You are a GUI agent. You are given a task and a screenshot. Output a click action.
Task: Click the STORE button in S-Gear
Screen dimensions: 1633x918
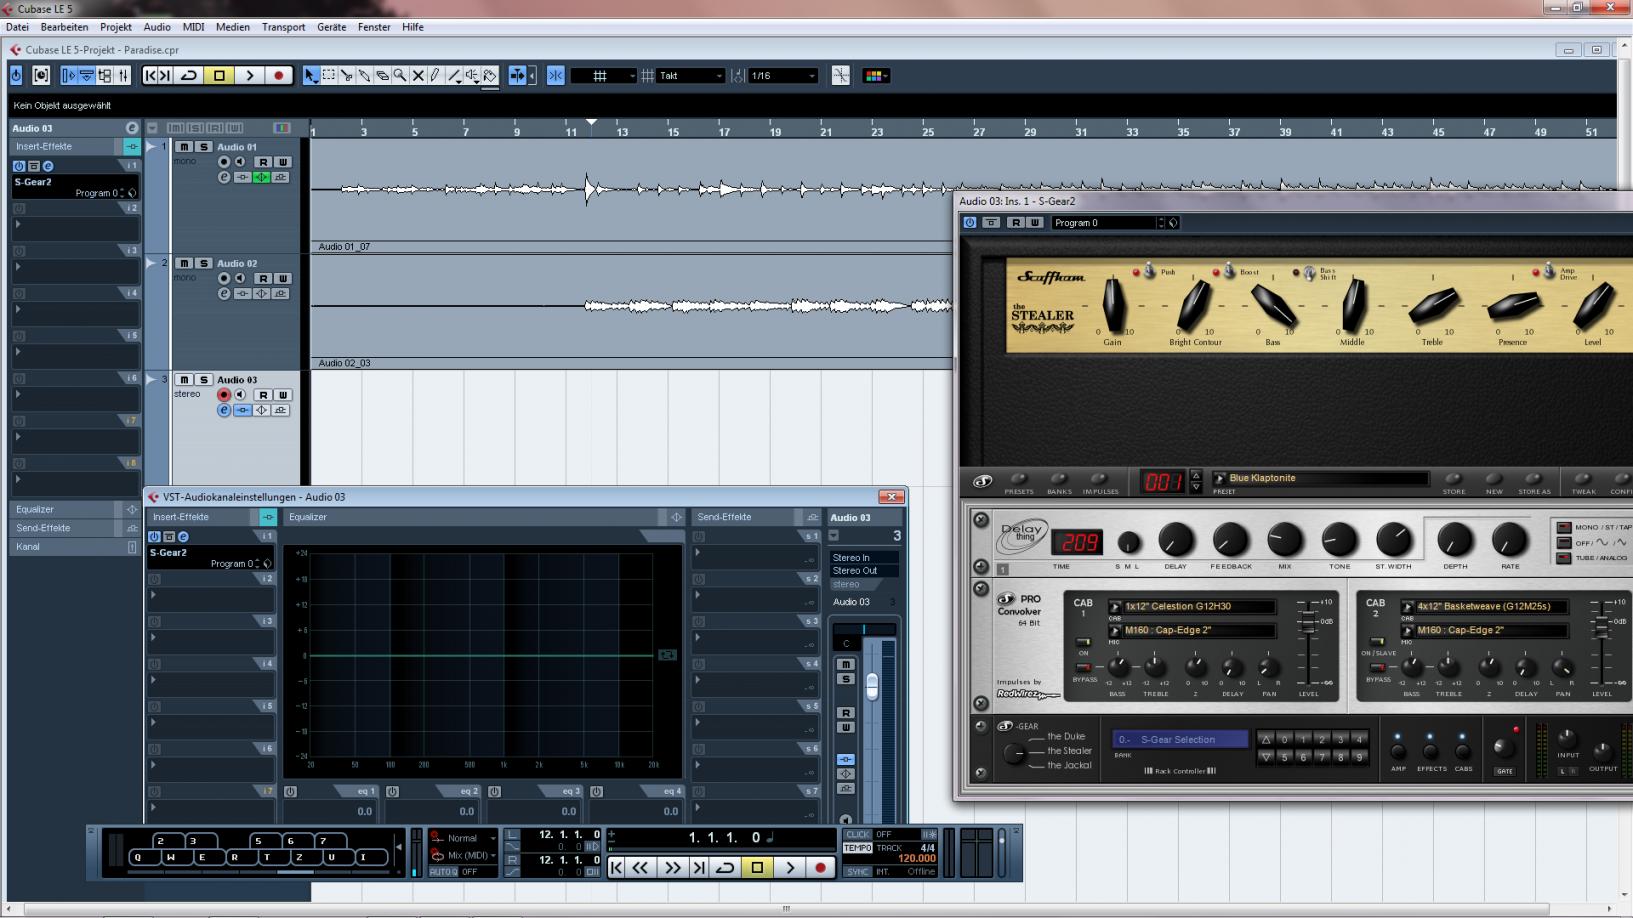[x=1454, y=480]
